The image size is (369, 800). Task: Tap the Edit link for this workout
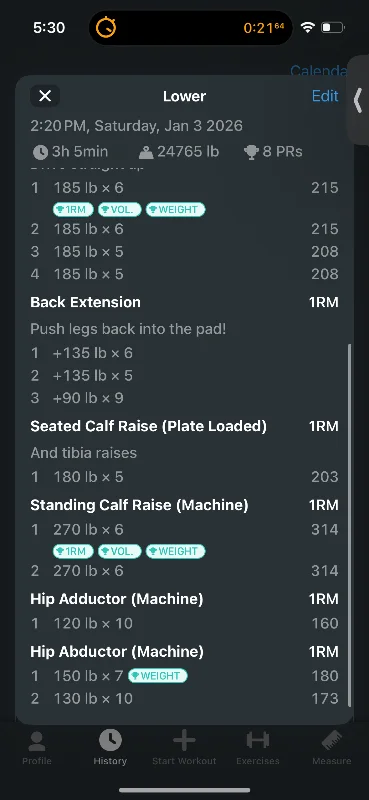click(325, 96)
